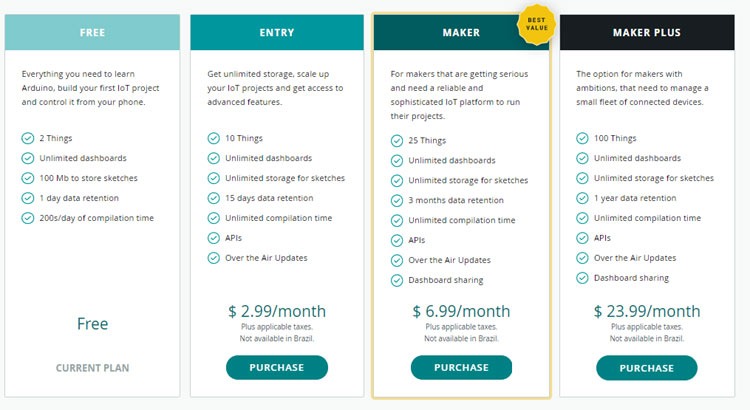Screen dimensions: 750x410
Task: Click checkmark next to "200s/day of compilation time"
Action: coord(27,218)
